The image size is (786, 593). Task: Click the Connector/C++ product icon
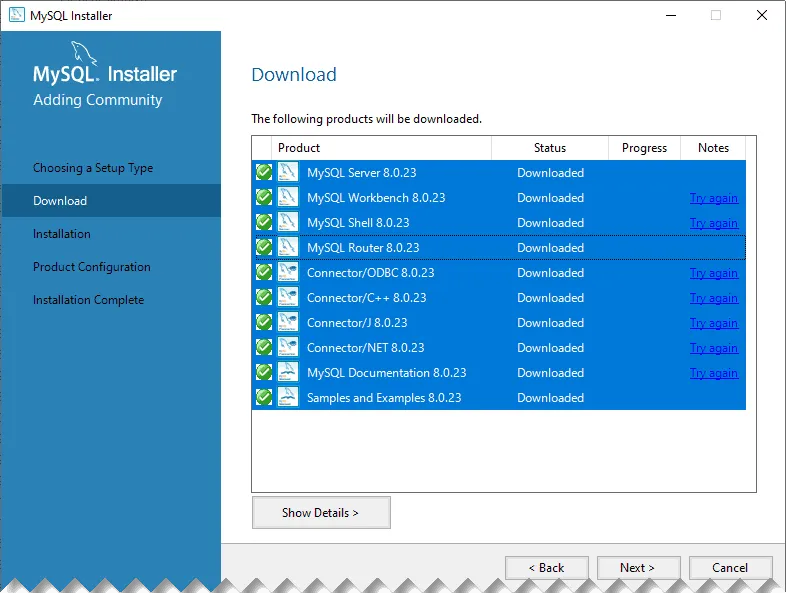pyautogui.click(x=288, y=297)
